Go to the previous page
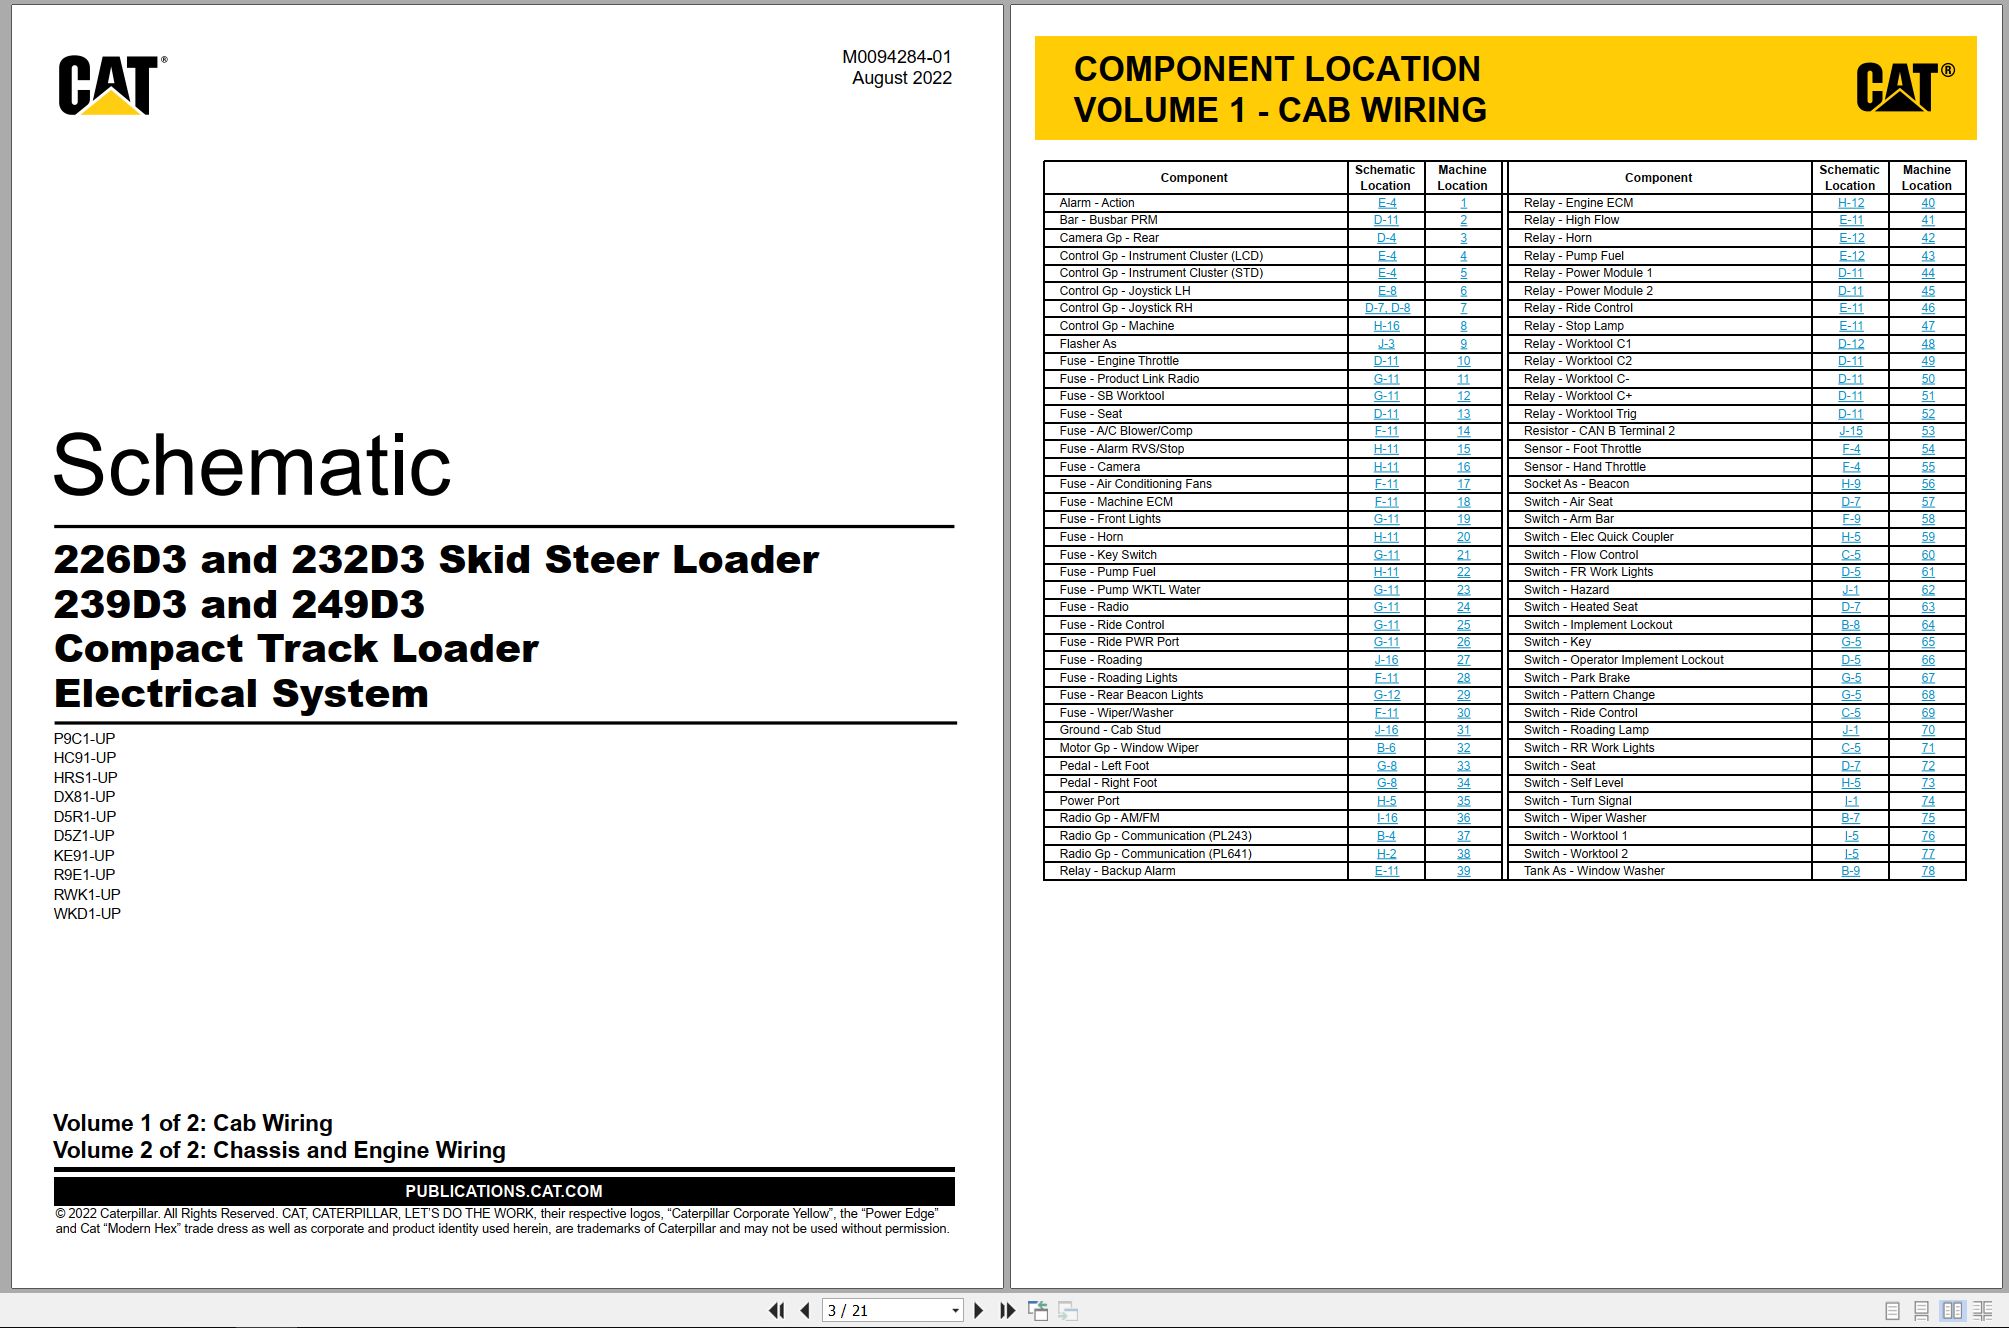Screen dimensions: 2009x1328 (805, 1310)
